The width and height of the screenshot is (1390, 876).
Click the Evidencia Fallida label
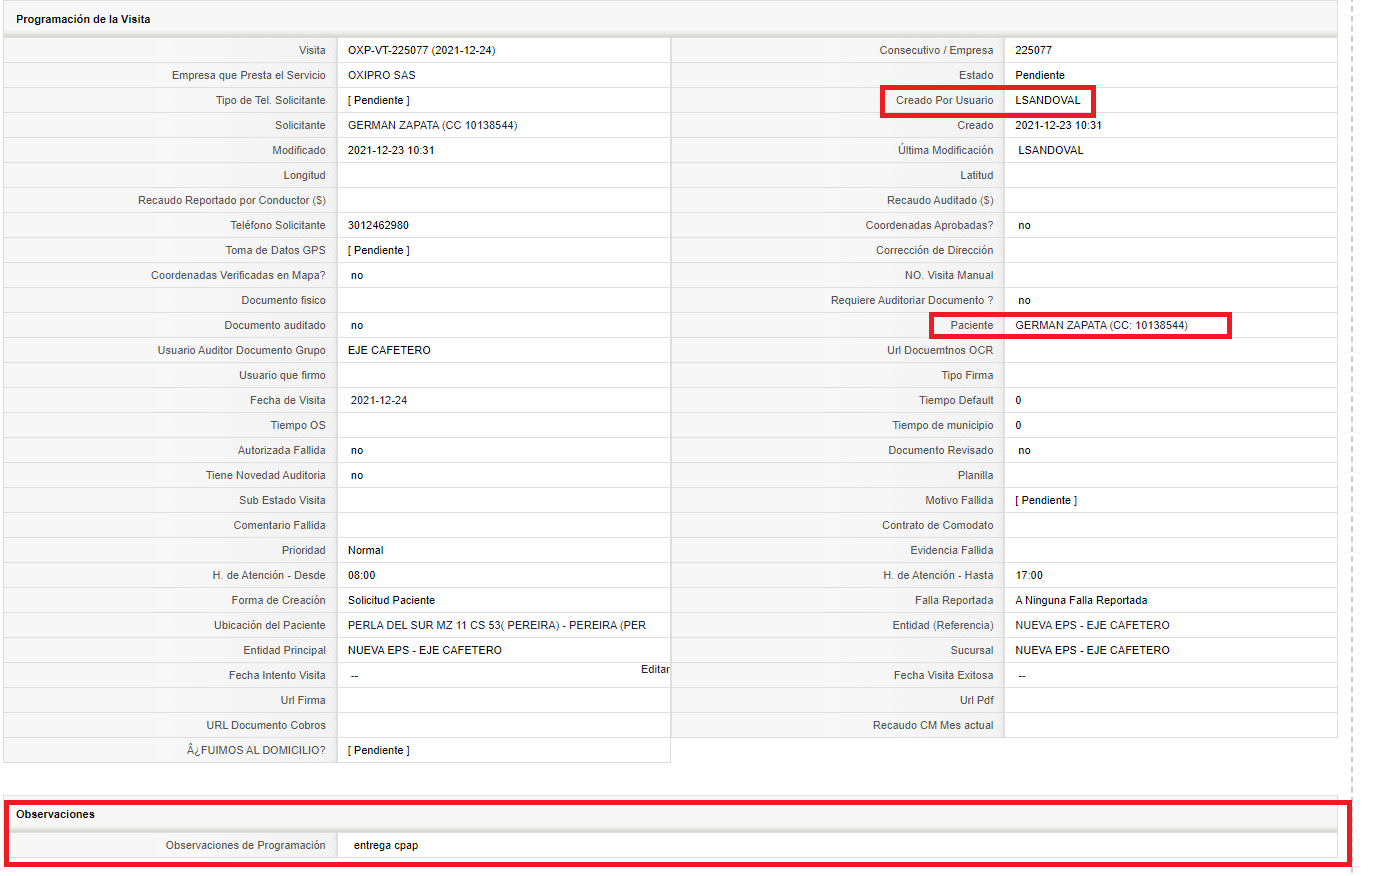(x=952, y=550)
